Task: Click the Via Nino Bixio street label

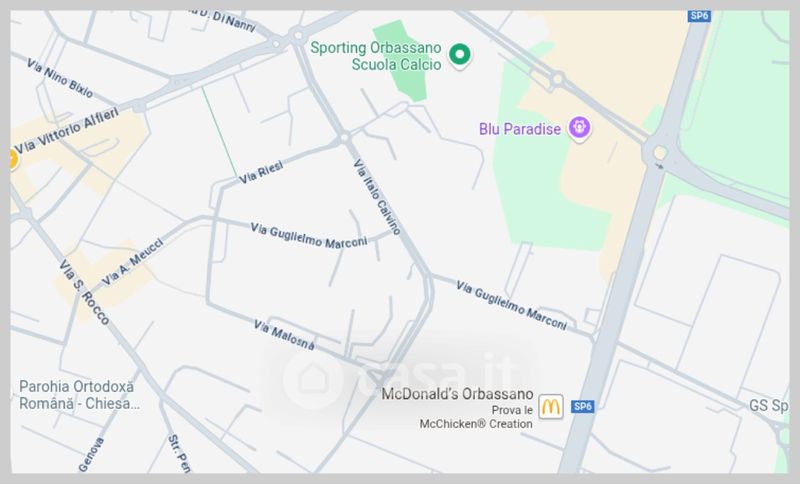Action: pos(60,78)
